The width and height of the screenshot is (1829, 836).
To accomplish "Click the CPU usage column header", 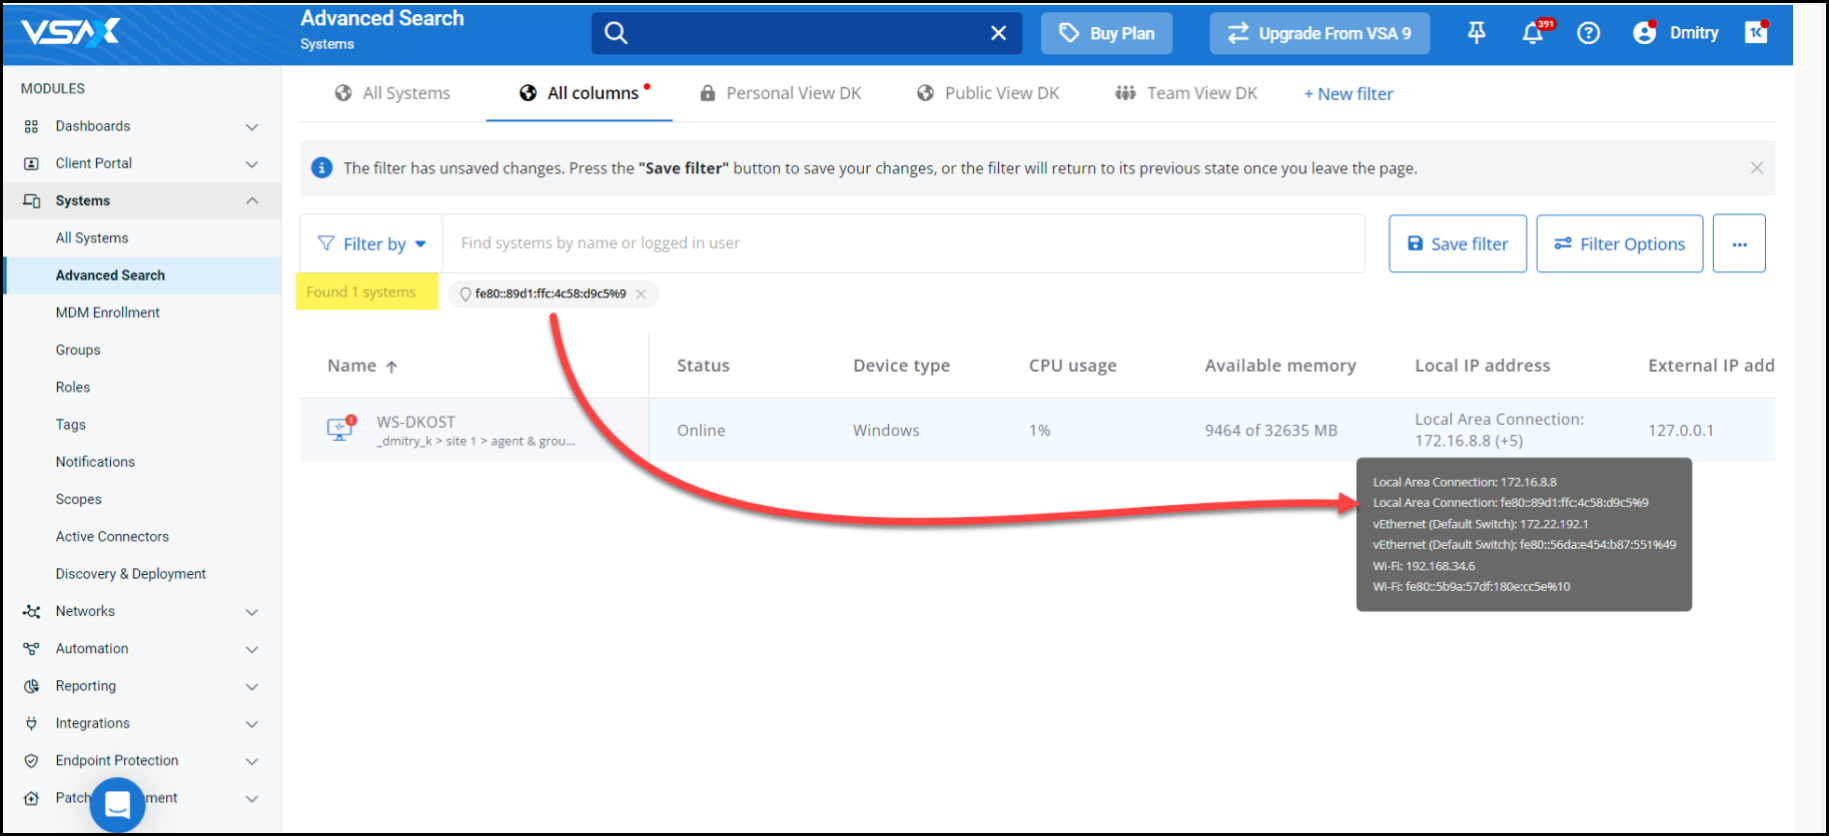I will point(1072,366).
